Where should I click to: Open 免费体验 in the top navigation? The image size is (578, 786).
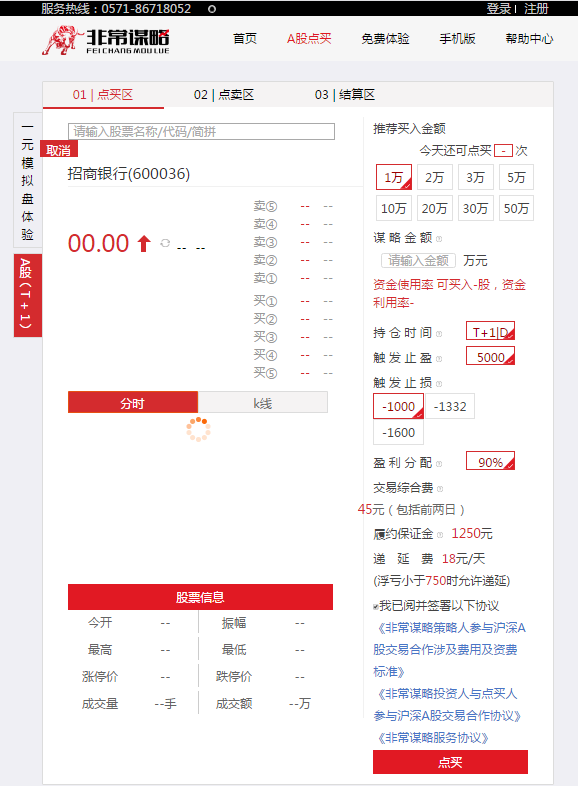coord(385,39)
